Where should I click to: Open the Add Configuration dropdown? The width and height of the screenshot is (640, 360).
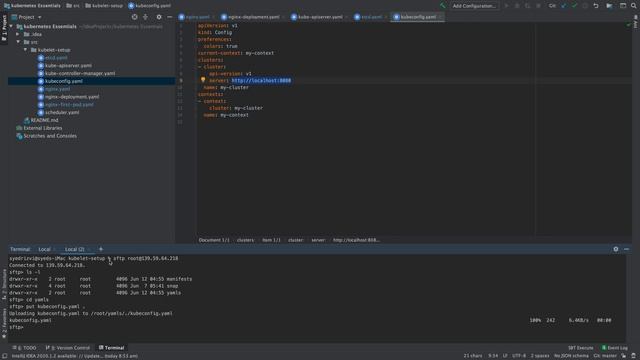point(474,6)
